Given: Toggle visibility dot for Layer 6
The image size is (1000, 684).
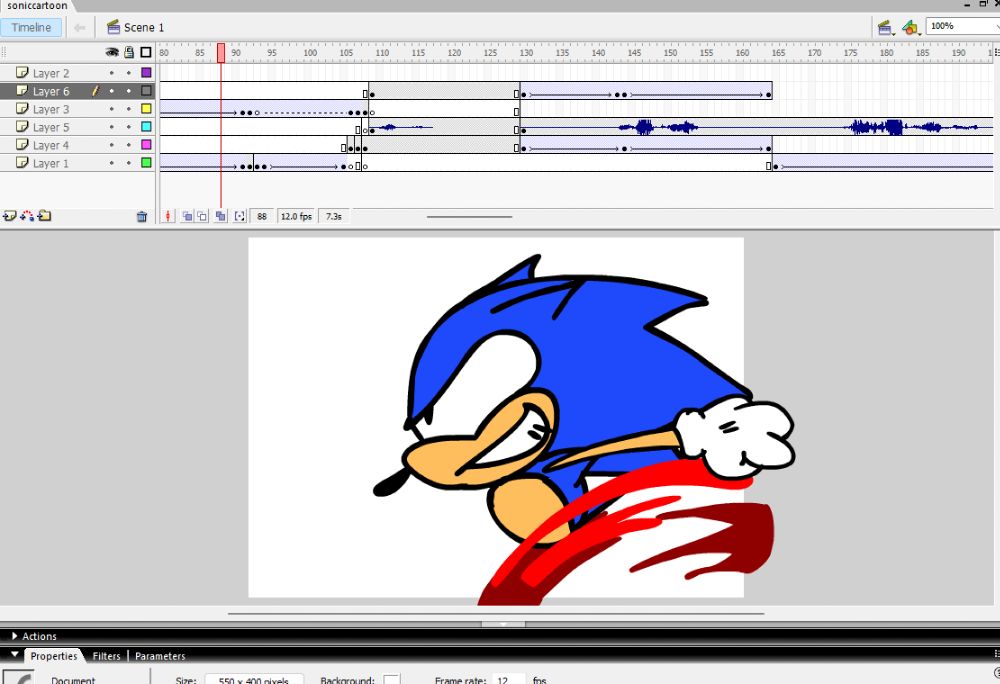Looking at the screenshot, I should (x=112, y=91).
